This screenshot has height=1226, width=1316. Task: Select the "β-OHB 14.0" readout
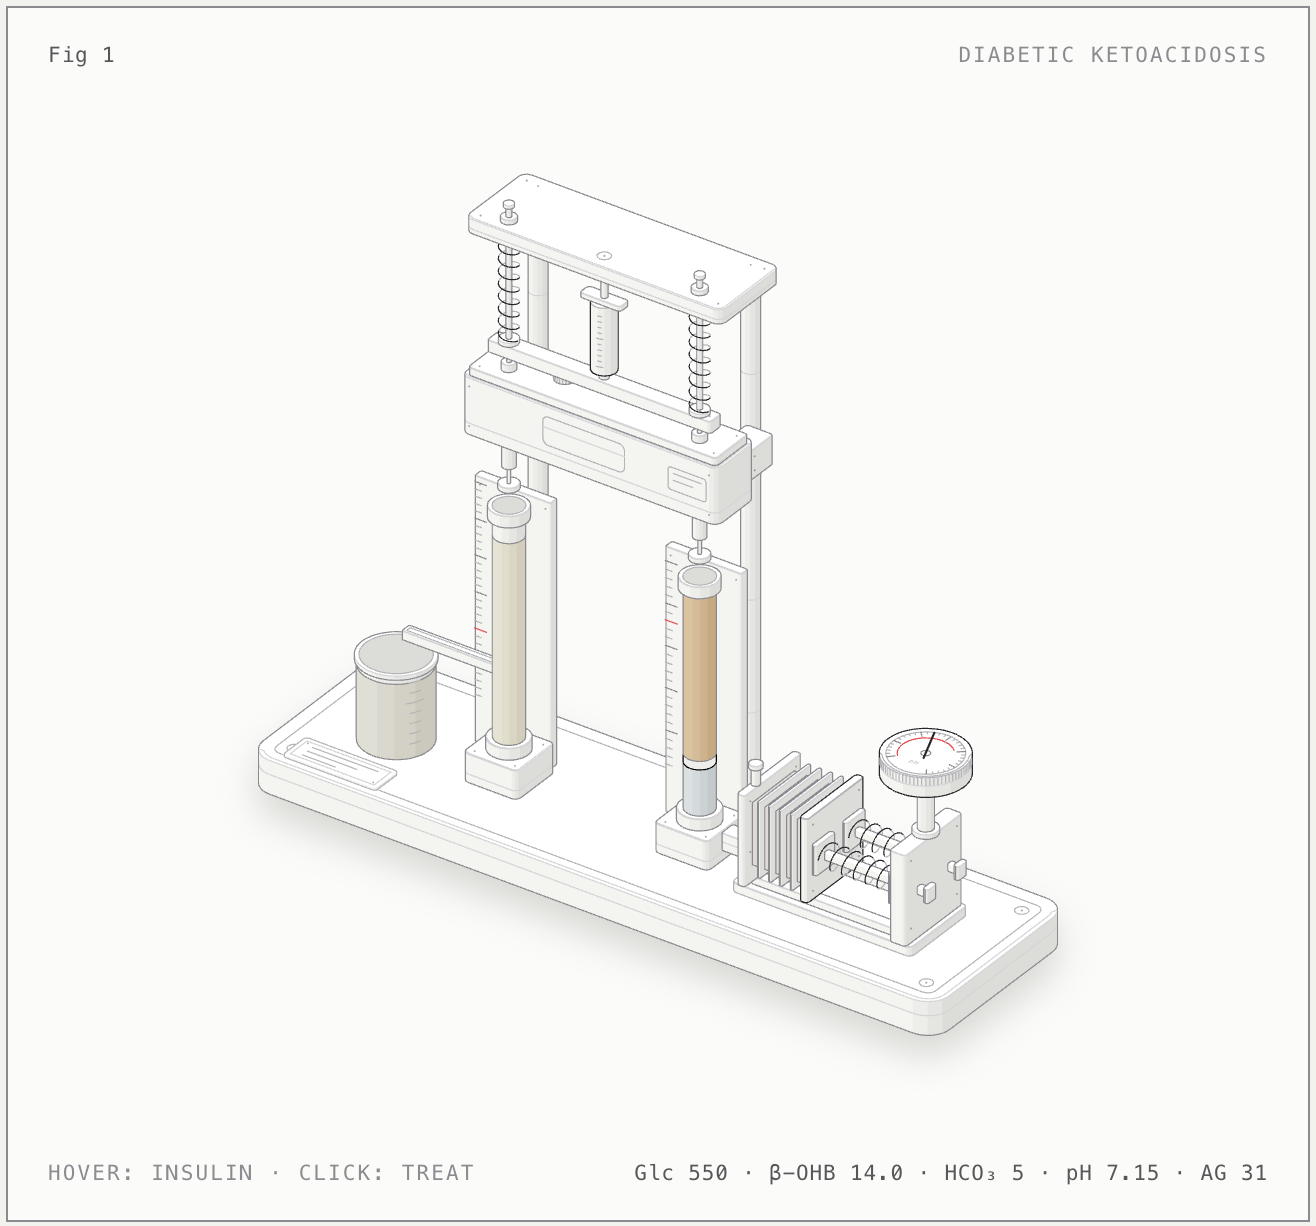836,1172
